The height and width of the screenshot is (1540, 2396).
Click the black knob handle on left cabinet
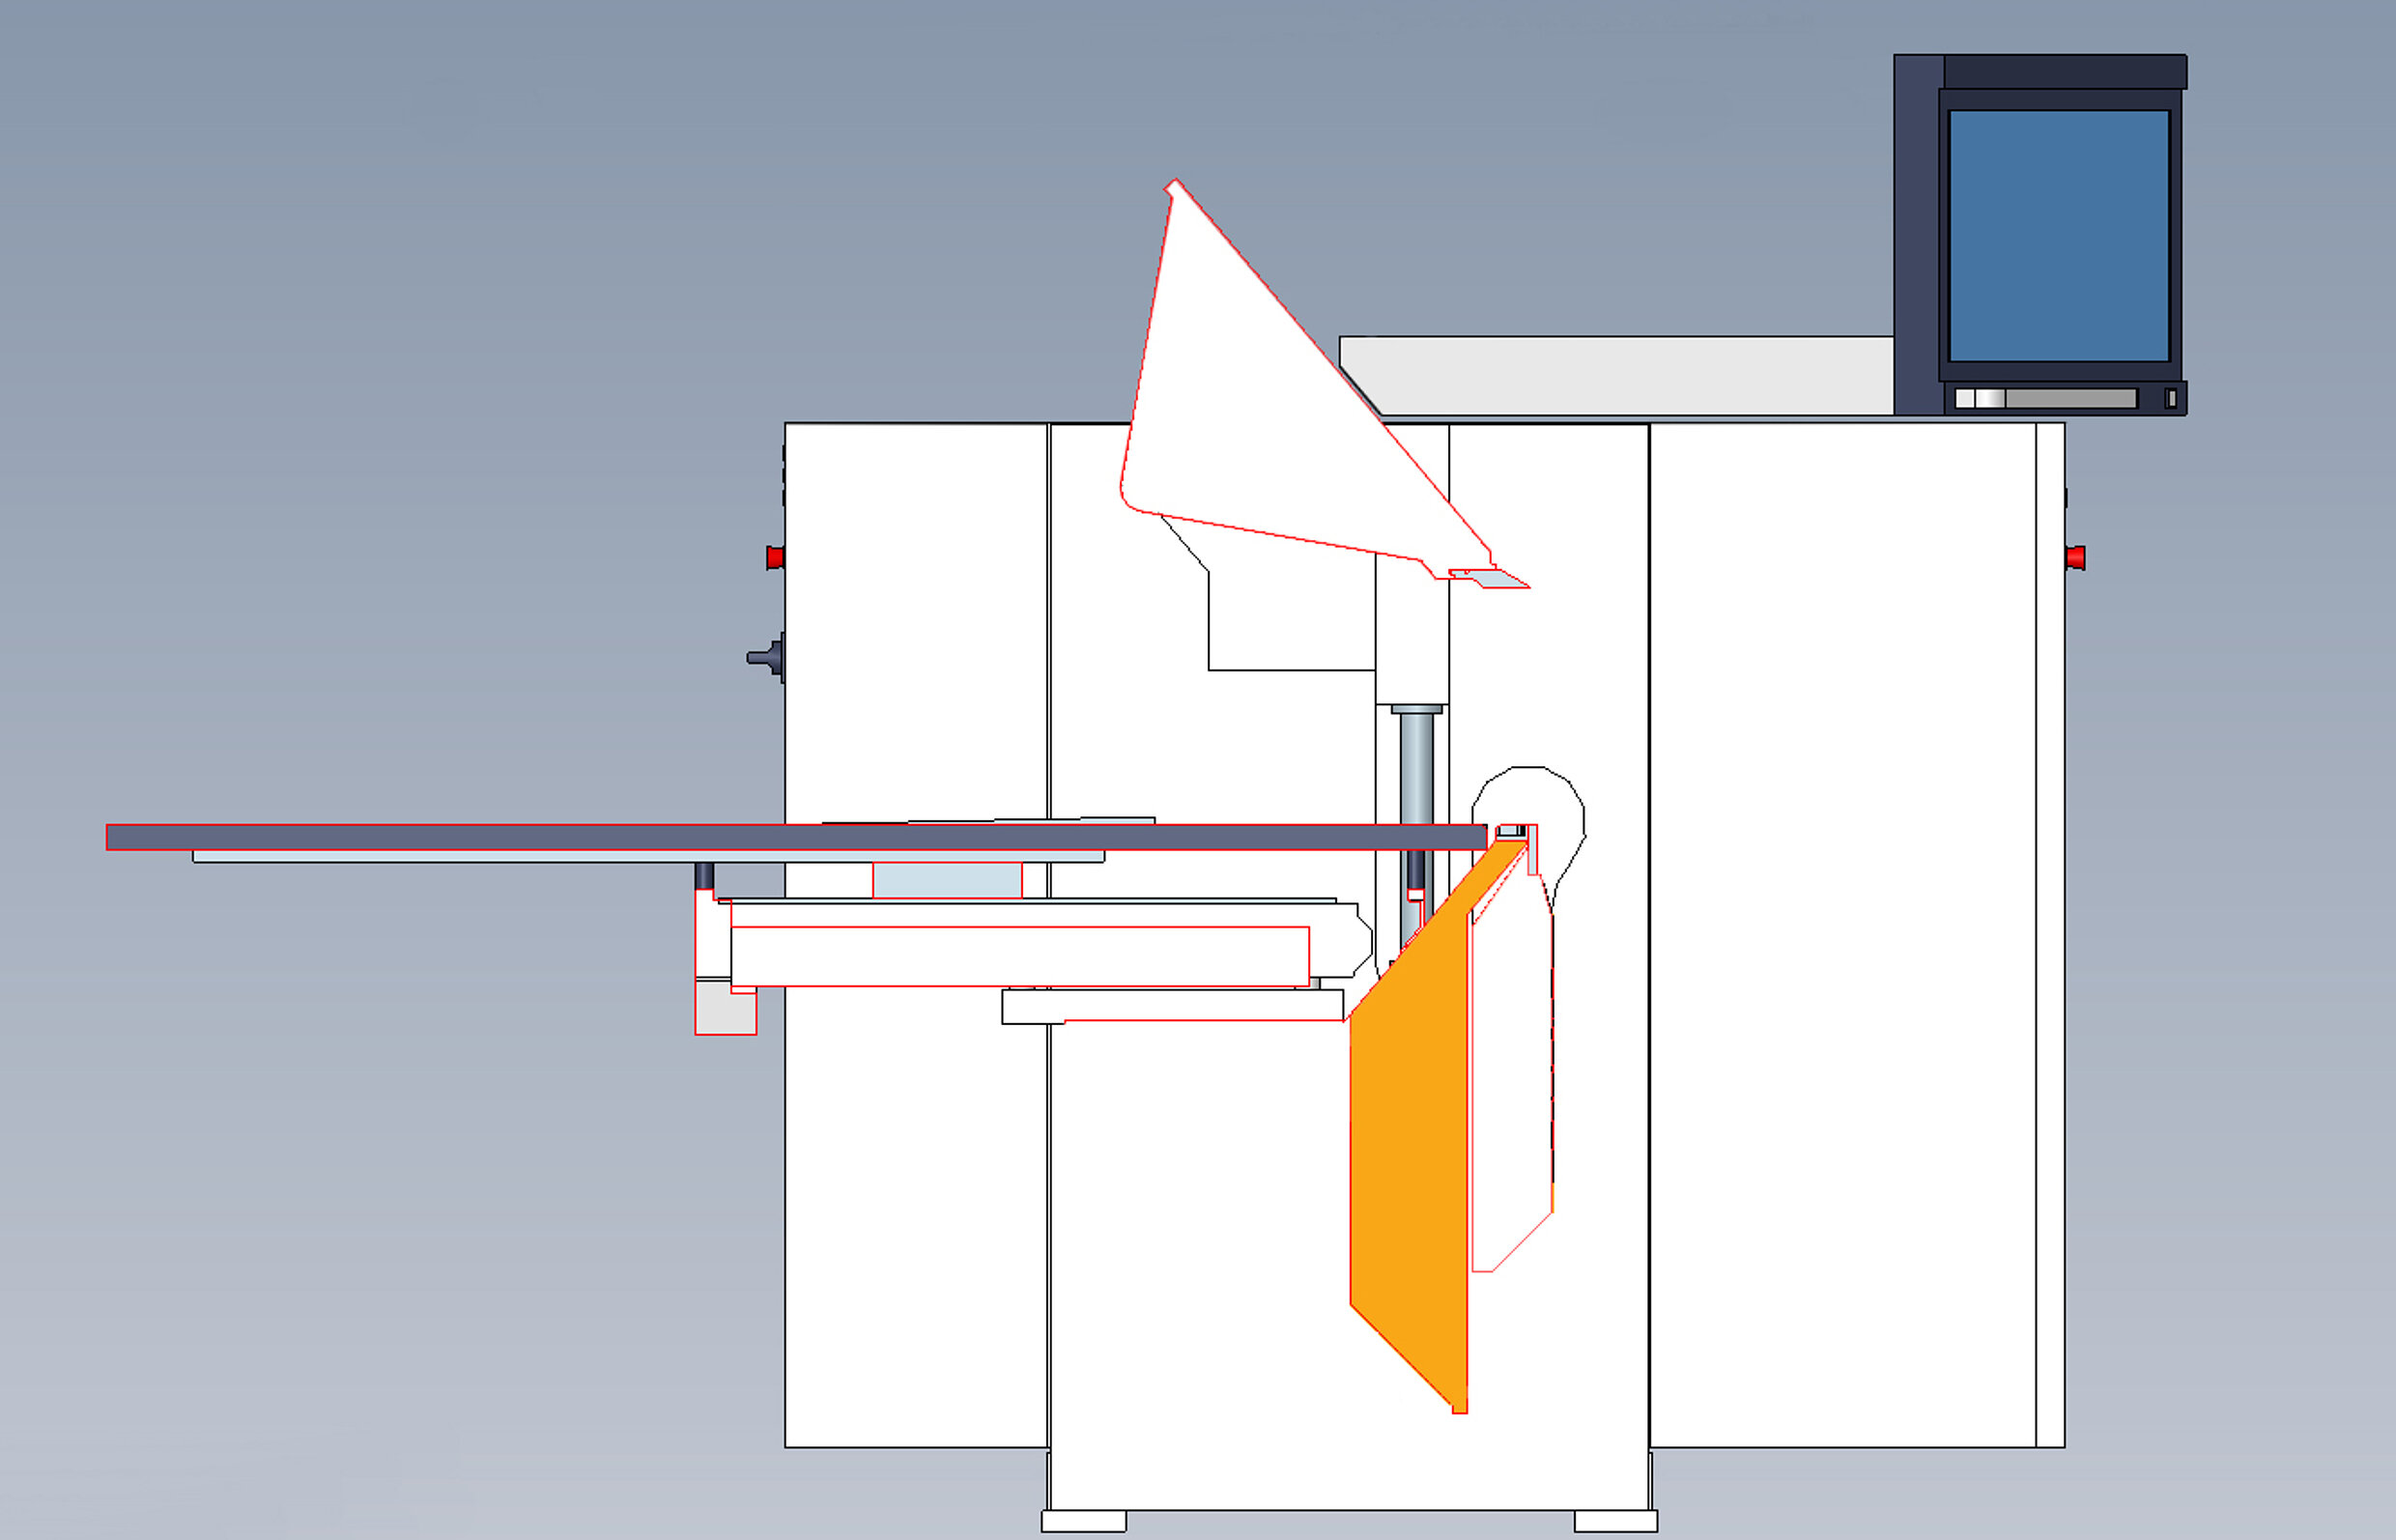(764, 657)
